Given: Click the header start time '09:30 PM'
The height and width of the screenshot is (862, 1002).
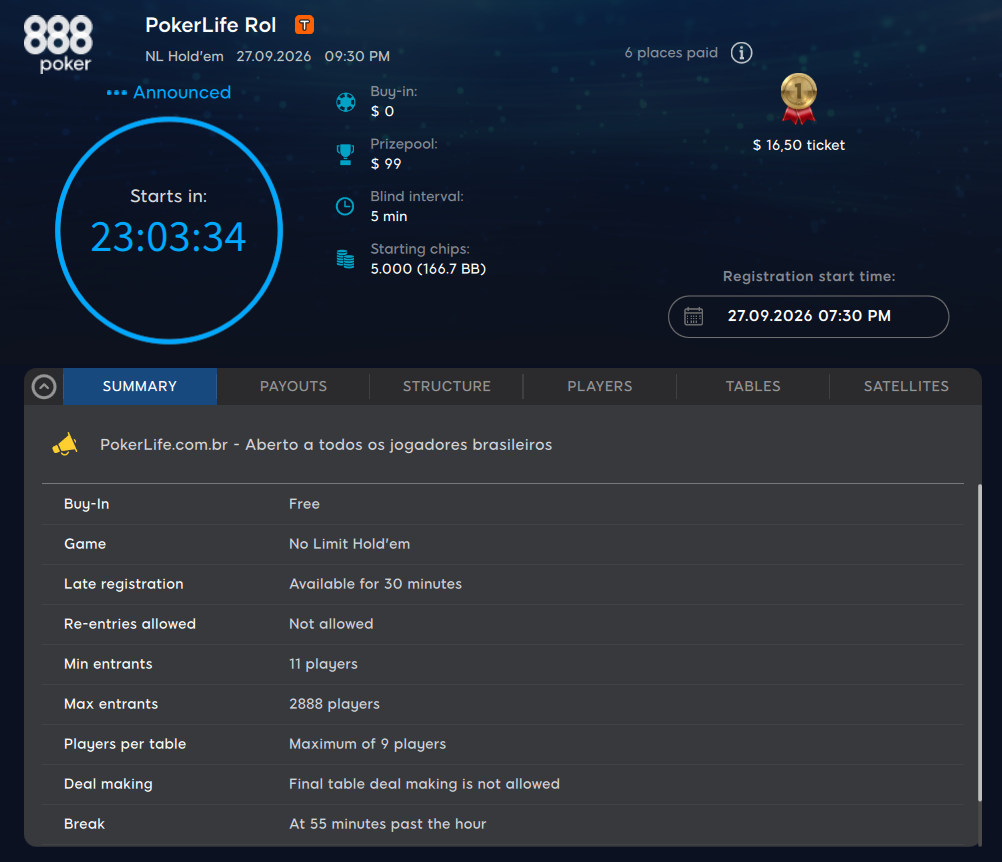Looking at the screenshot, I should pos(357,56).
